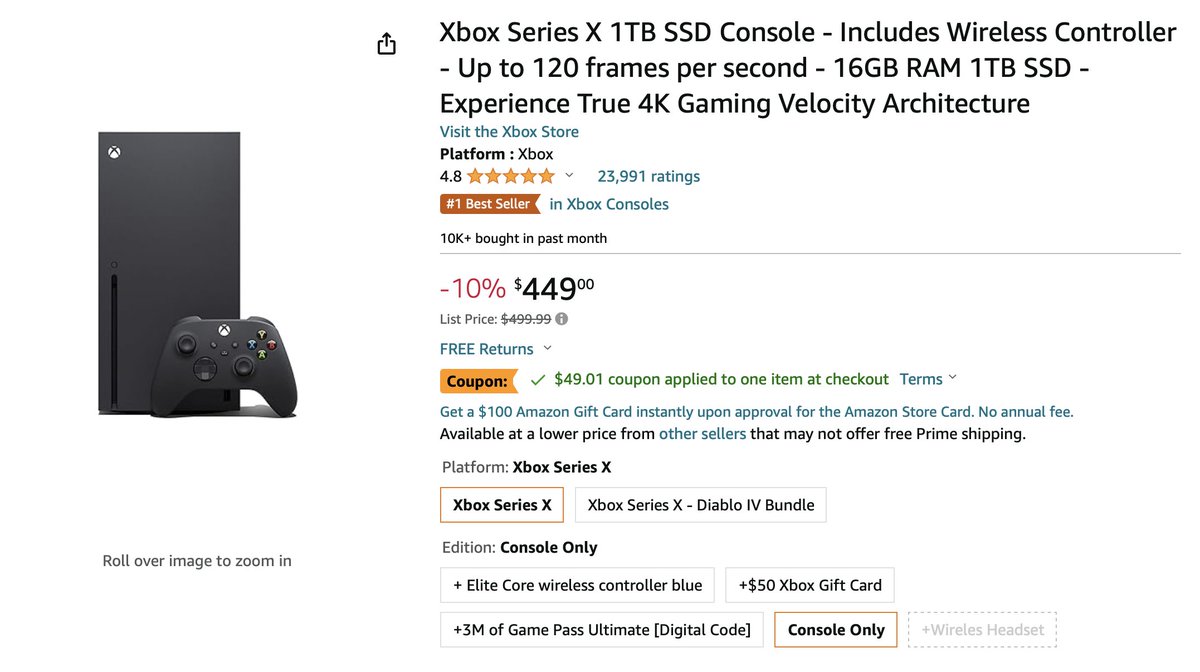Expand the ratings breakdown chevron

(x=570, y=176)
